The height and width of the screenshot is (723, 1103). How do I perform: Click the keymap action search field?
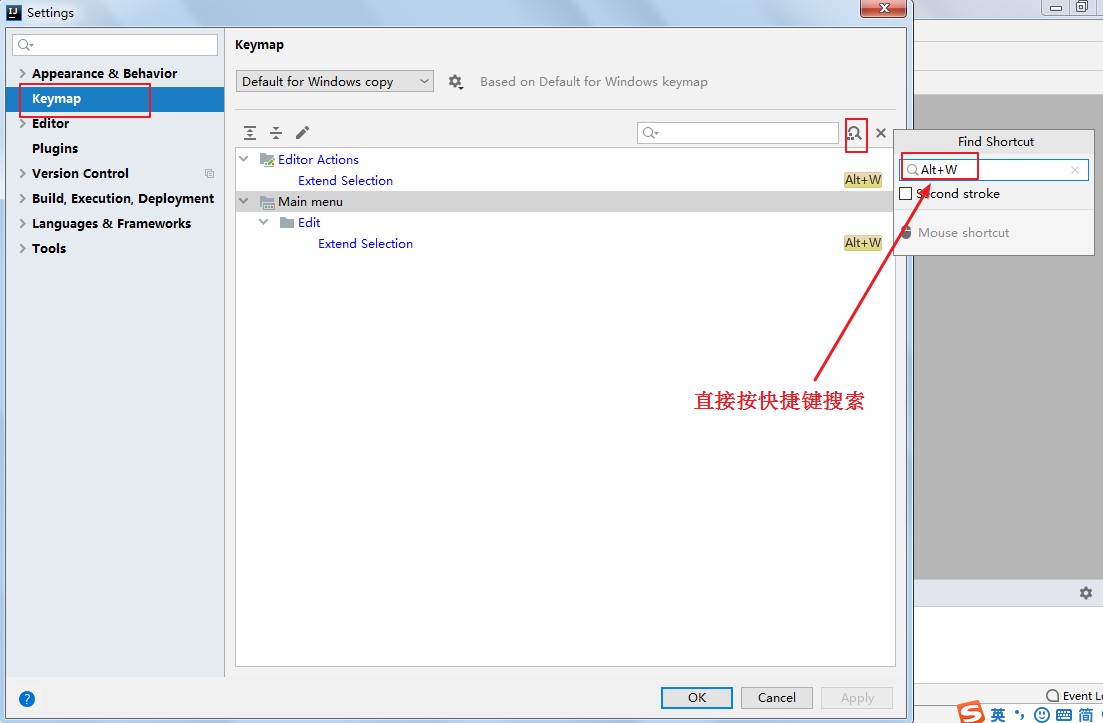pyautogui.click(x=737, y=133)
